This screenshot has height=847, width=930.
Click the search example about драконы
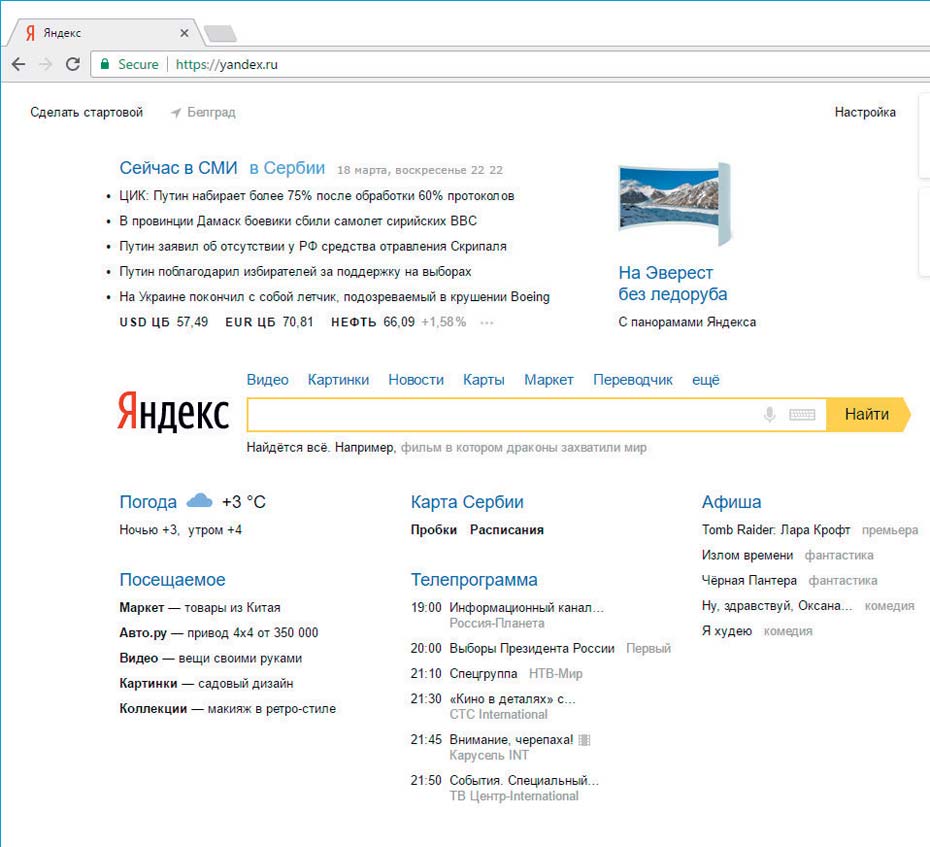click(524, 448)
